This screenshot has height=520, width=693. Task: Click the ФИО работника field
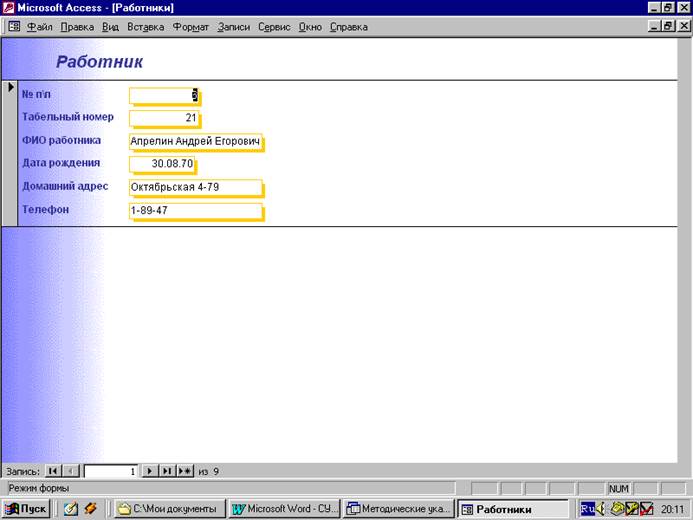[x=195, y=142]
